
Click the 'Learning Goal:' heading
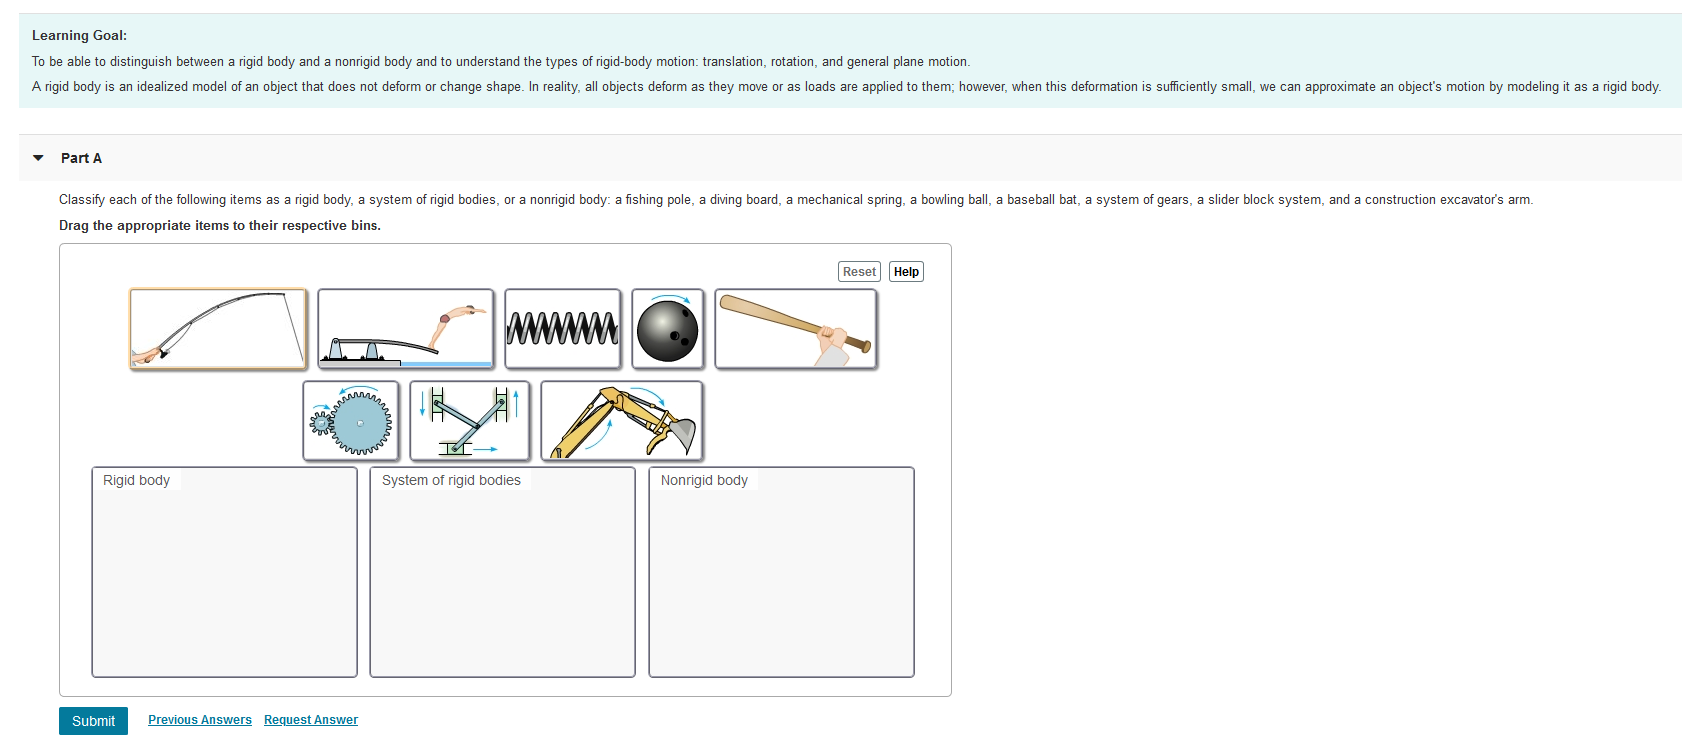[x=79, y=35]
